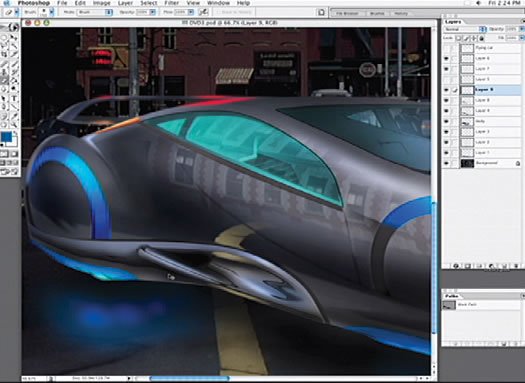
Task: Open options bar Opacity slider arrow
Action: coord(153,12)
